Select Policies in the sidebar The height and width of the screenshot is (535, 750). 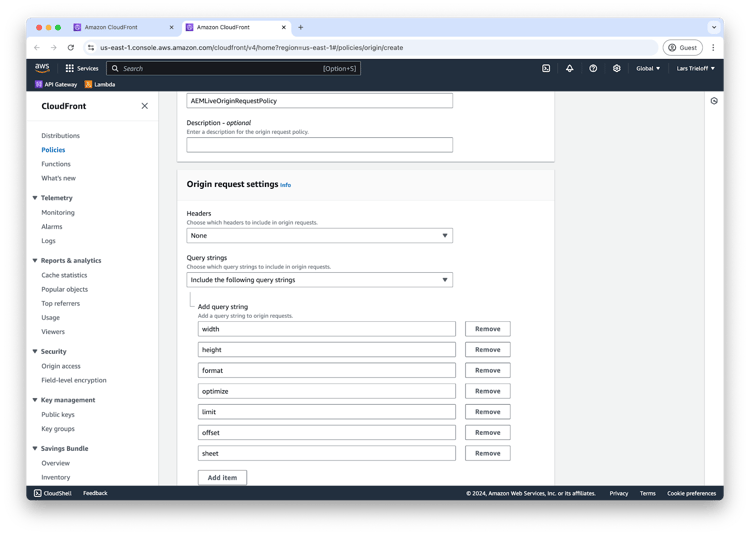pos(53,150)
